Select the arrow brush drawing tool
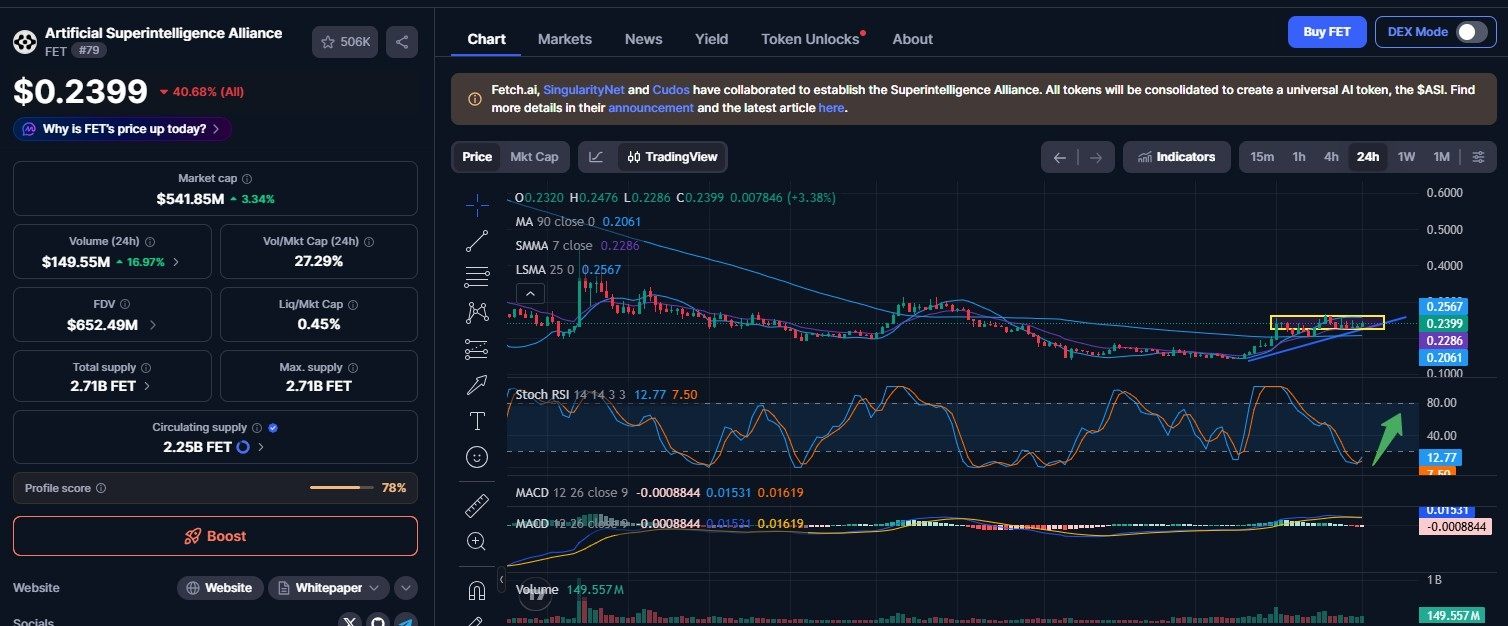The image size is (1508, 626). (477, 385)
